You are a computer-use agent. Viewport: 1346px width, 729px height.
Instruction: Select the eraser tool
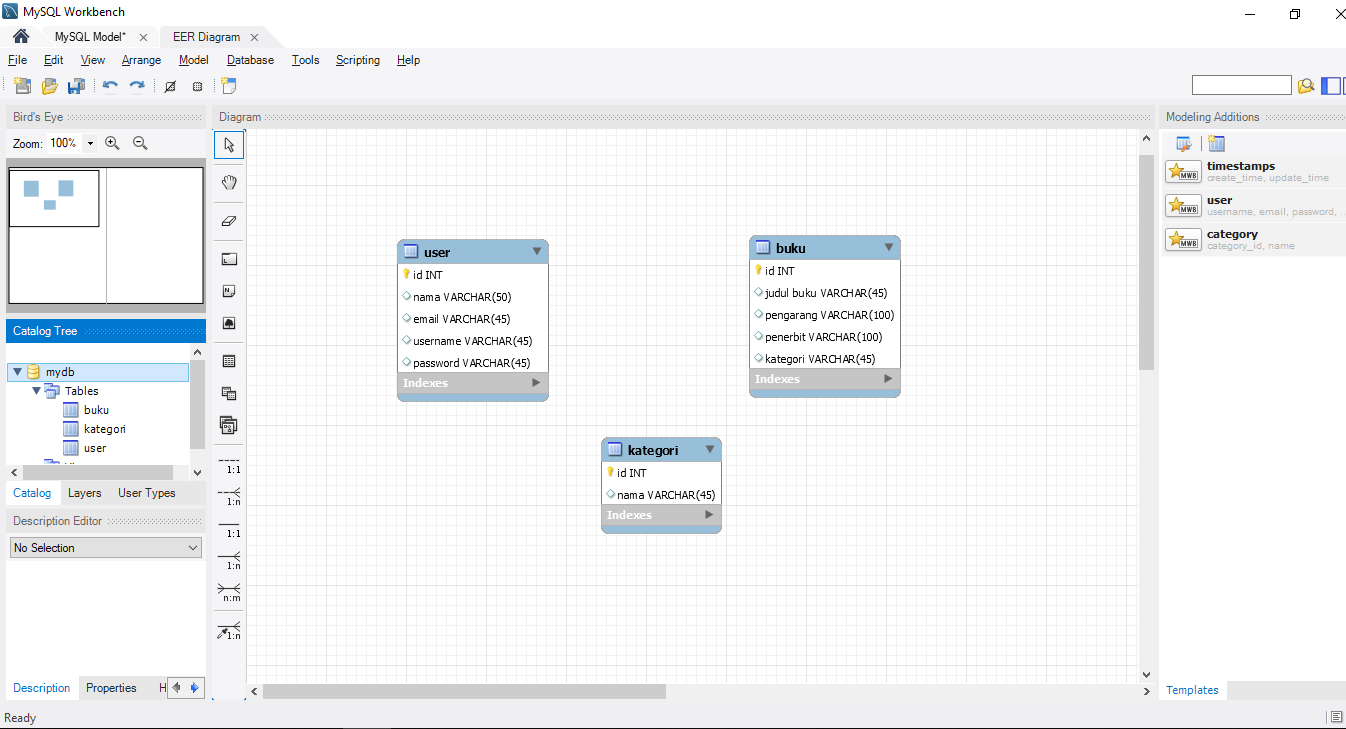coord(229,221)
